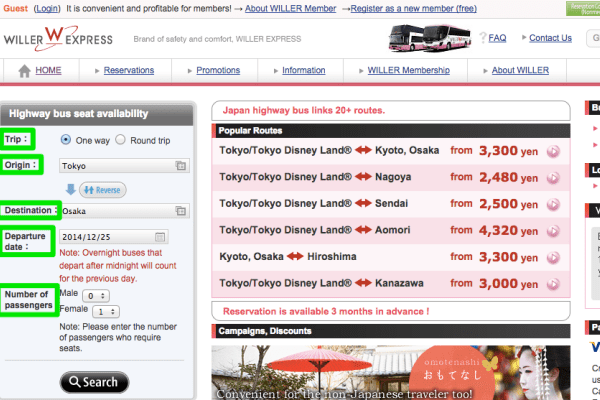Click the arrow button for Nagoya route
The image size is (600, 400).
[553, 177]
